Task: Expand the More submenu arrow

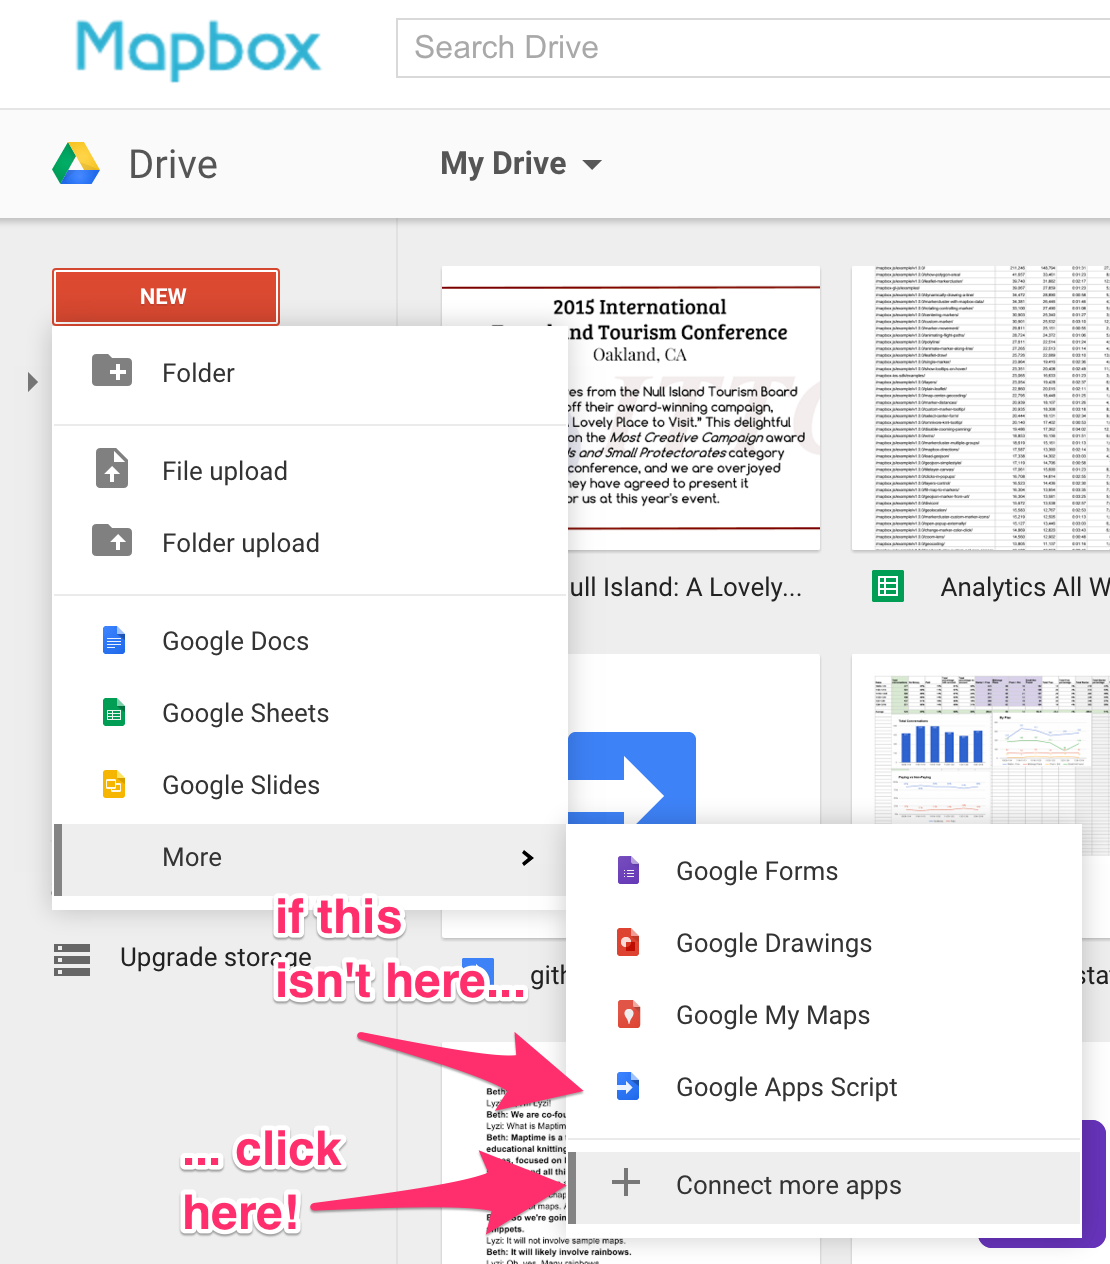Action: (x=527, y=858)
